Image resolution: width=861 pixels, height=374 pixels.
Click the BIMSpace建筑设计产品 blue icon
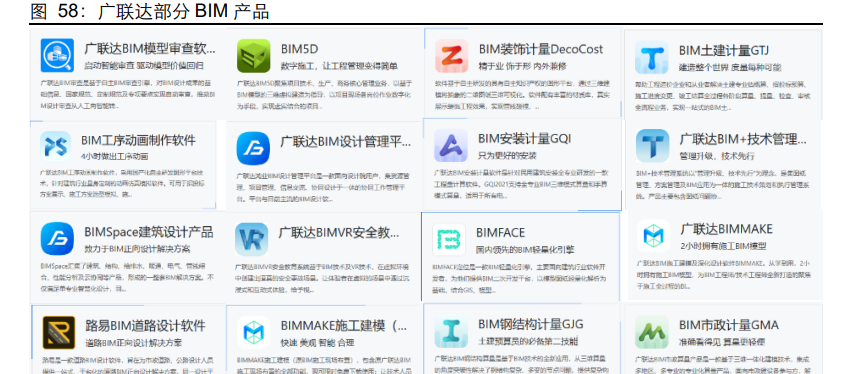point(57,239)
